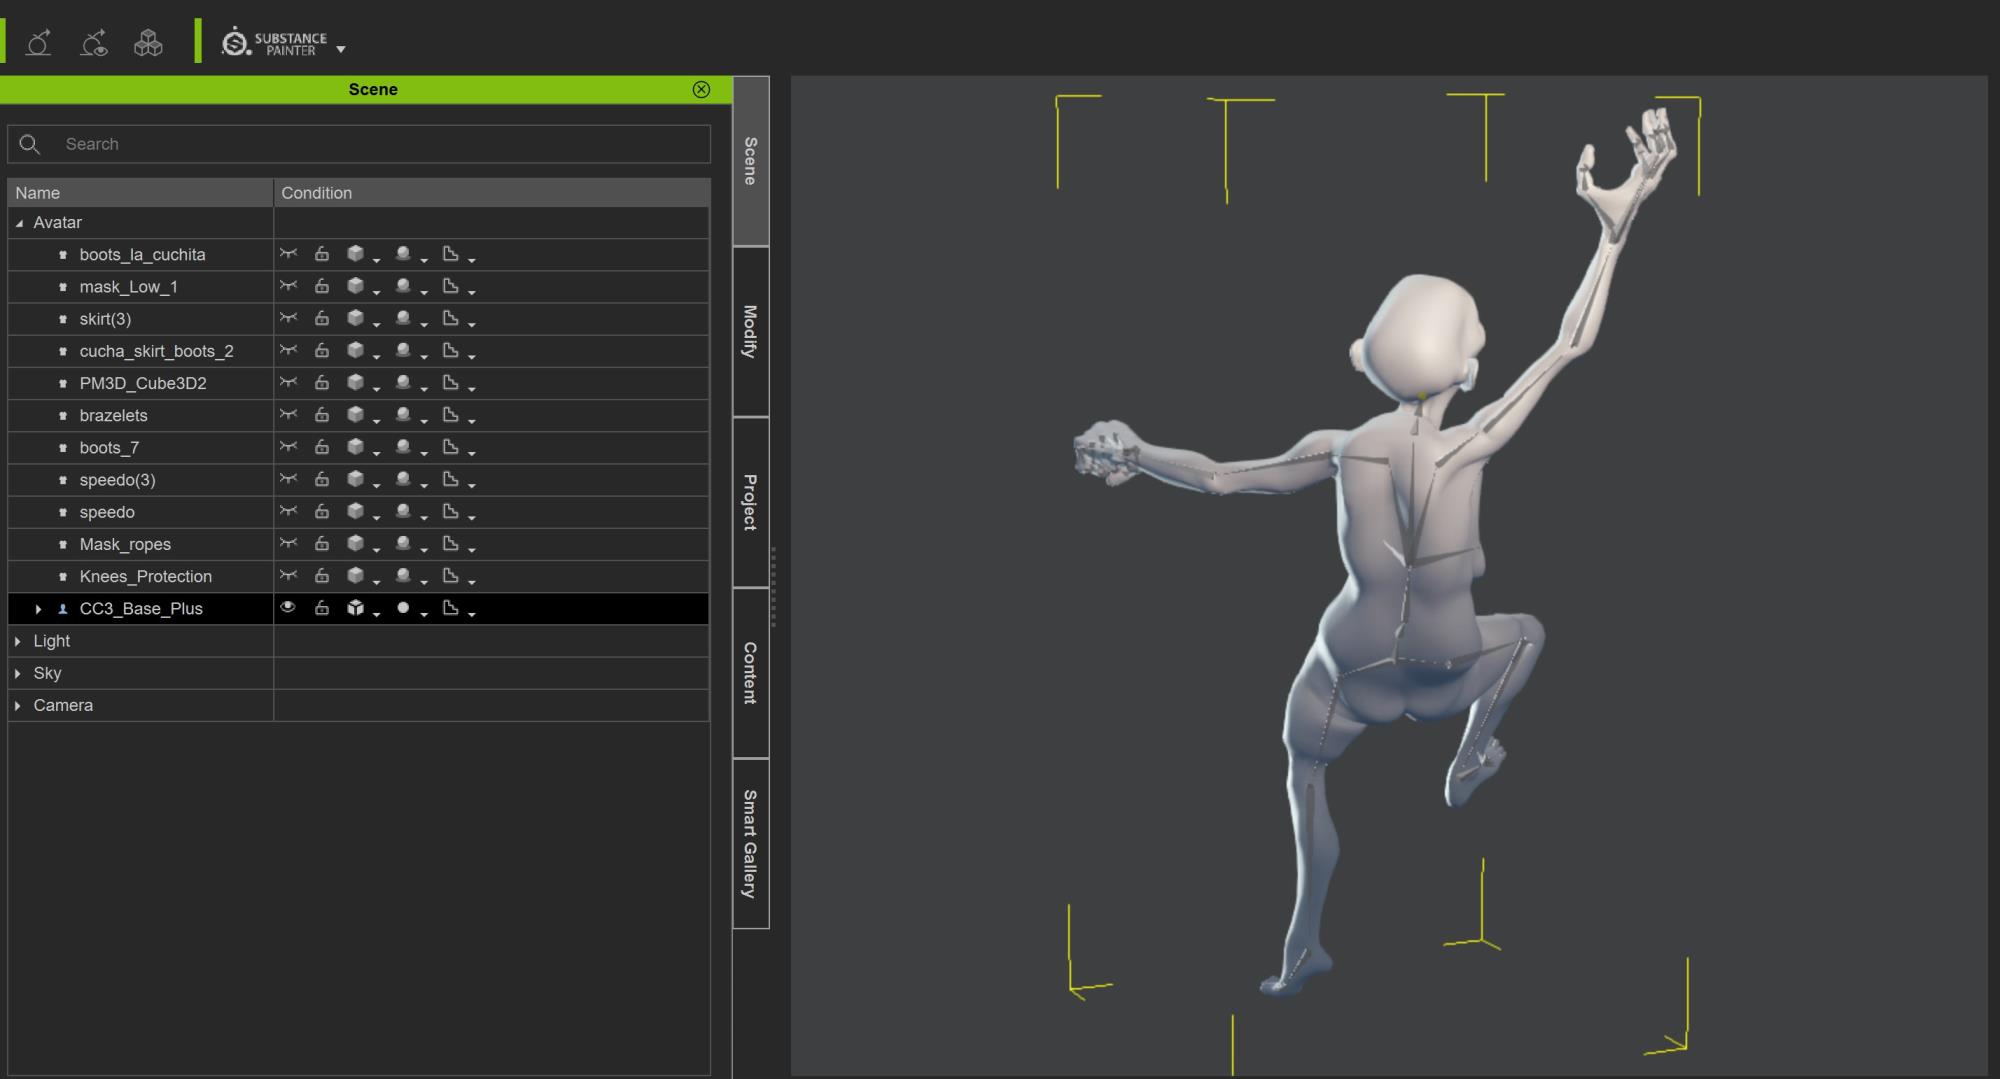This screenshot has height=1079, width=2000.
Task: Click the page icon in PM3D_Cube3D2 row
Action: pos(451,382)
